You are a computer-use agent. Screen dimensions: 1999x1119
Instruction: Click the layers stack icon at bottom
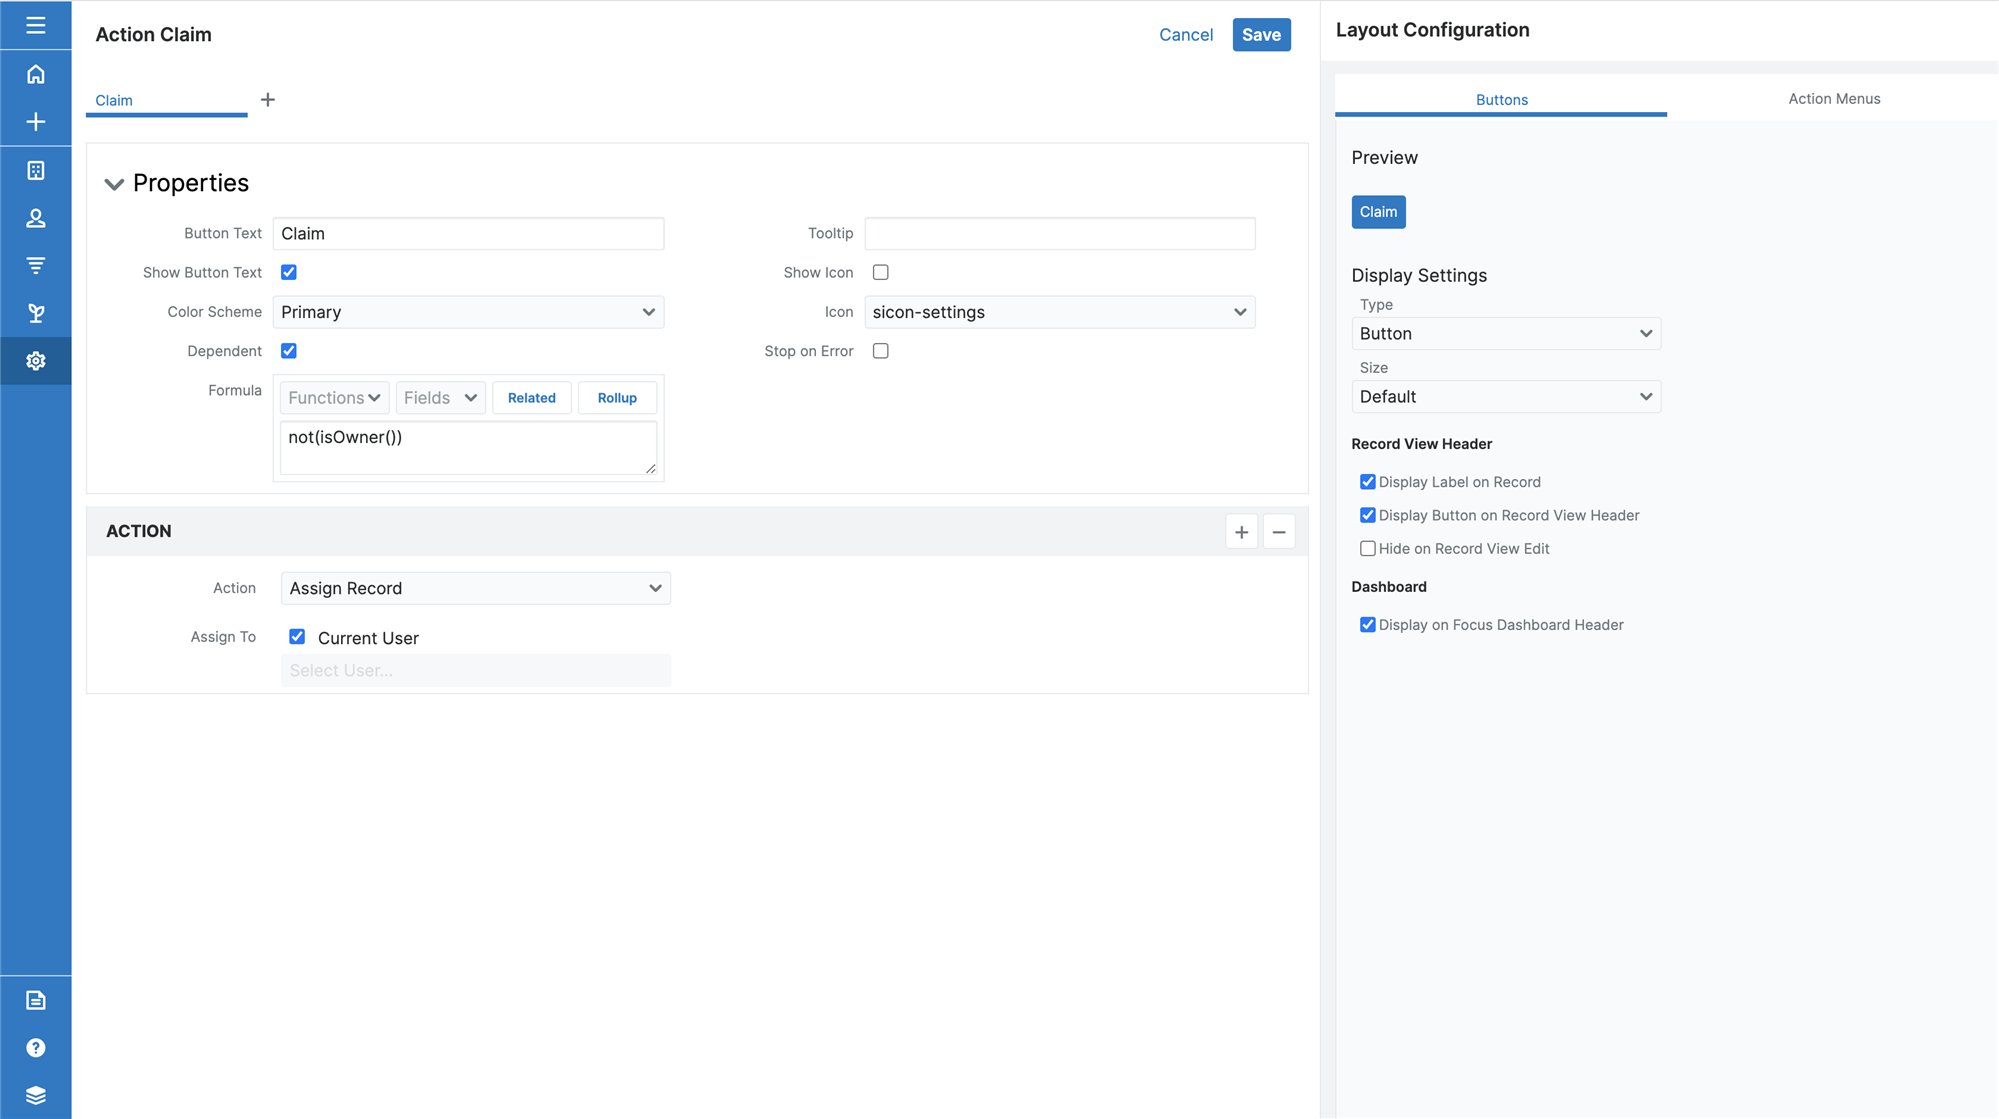[x=36, y=1095]
